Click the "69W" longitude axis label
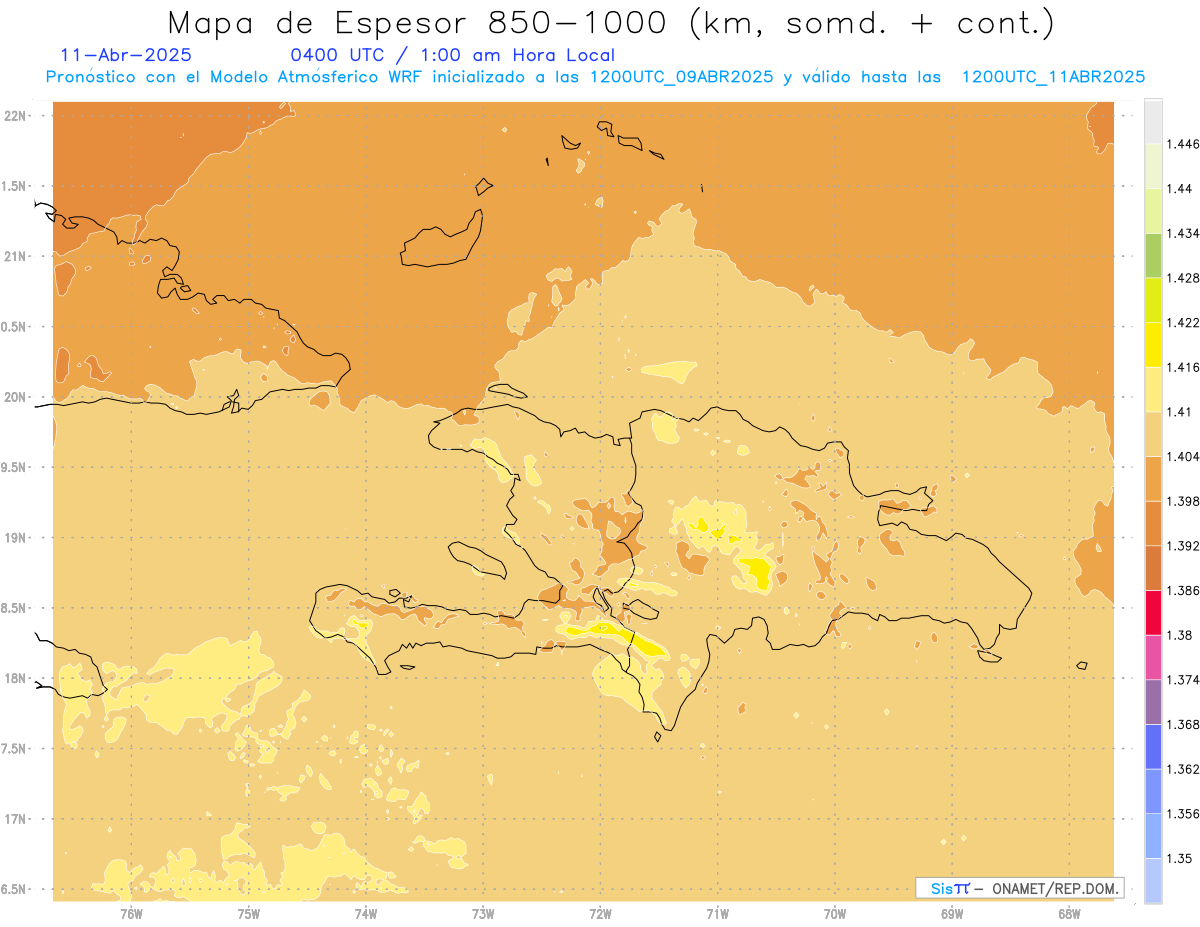 [952, 913]
